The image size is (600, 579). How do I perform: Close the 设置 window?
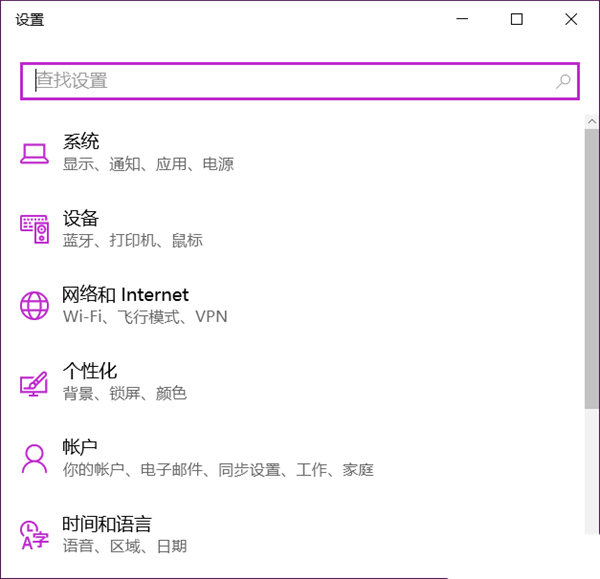pos(570,19)
